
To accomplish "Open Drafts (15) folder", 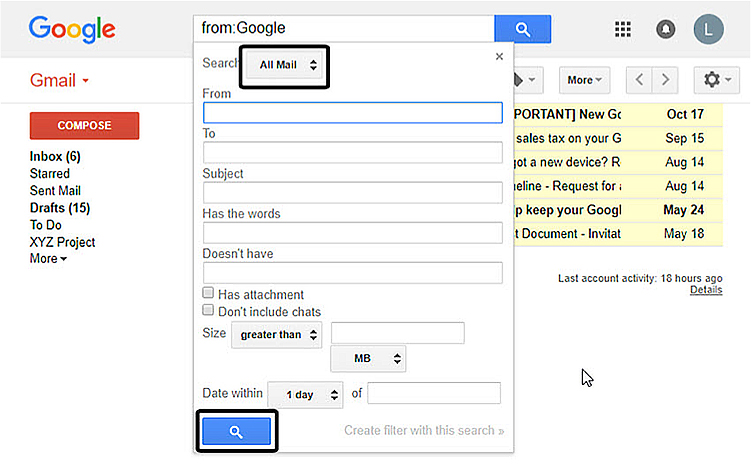I will click(x=60, y=208).
